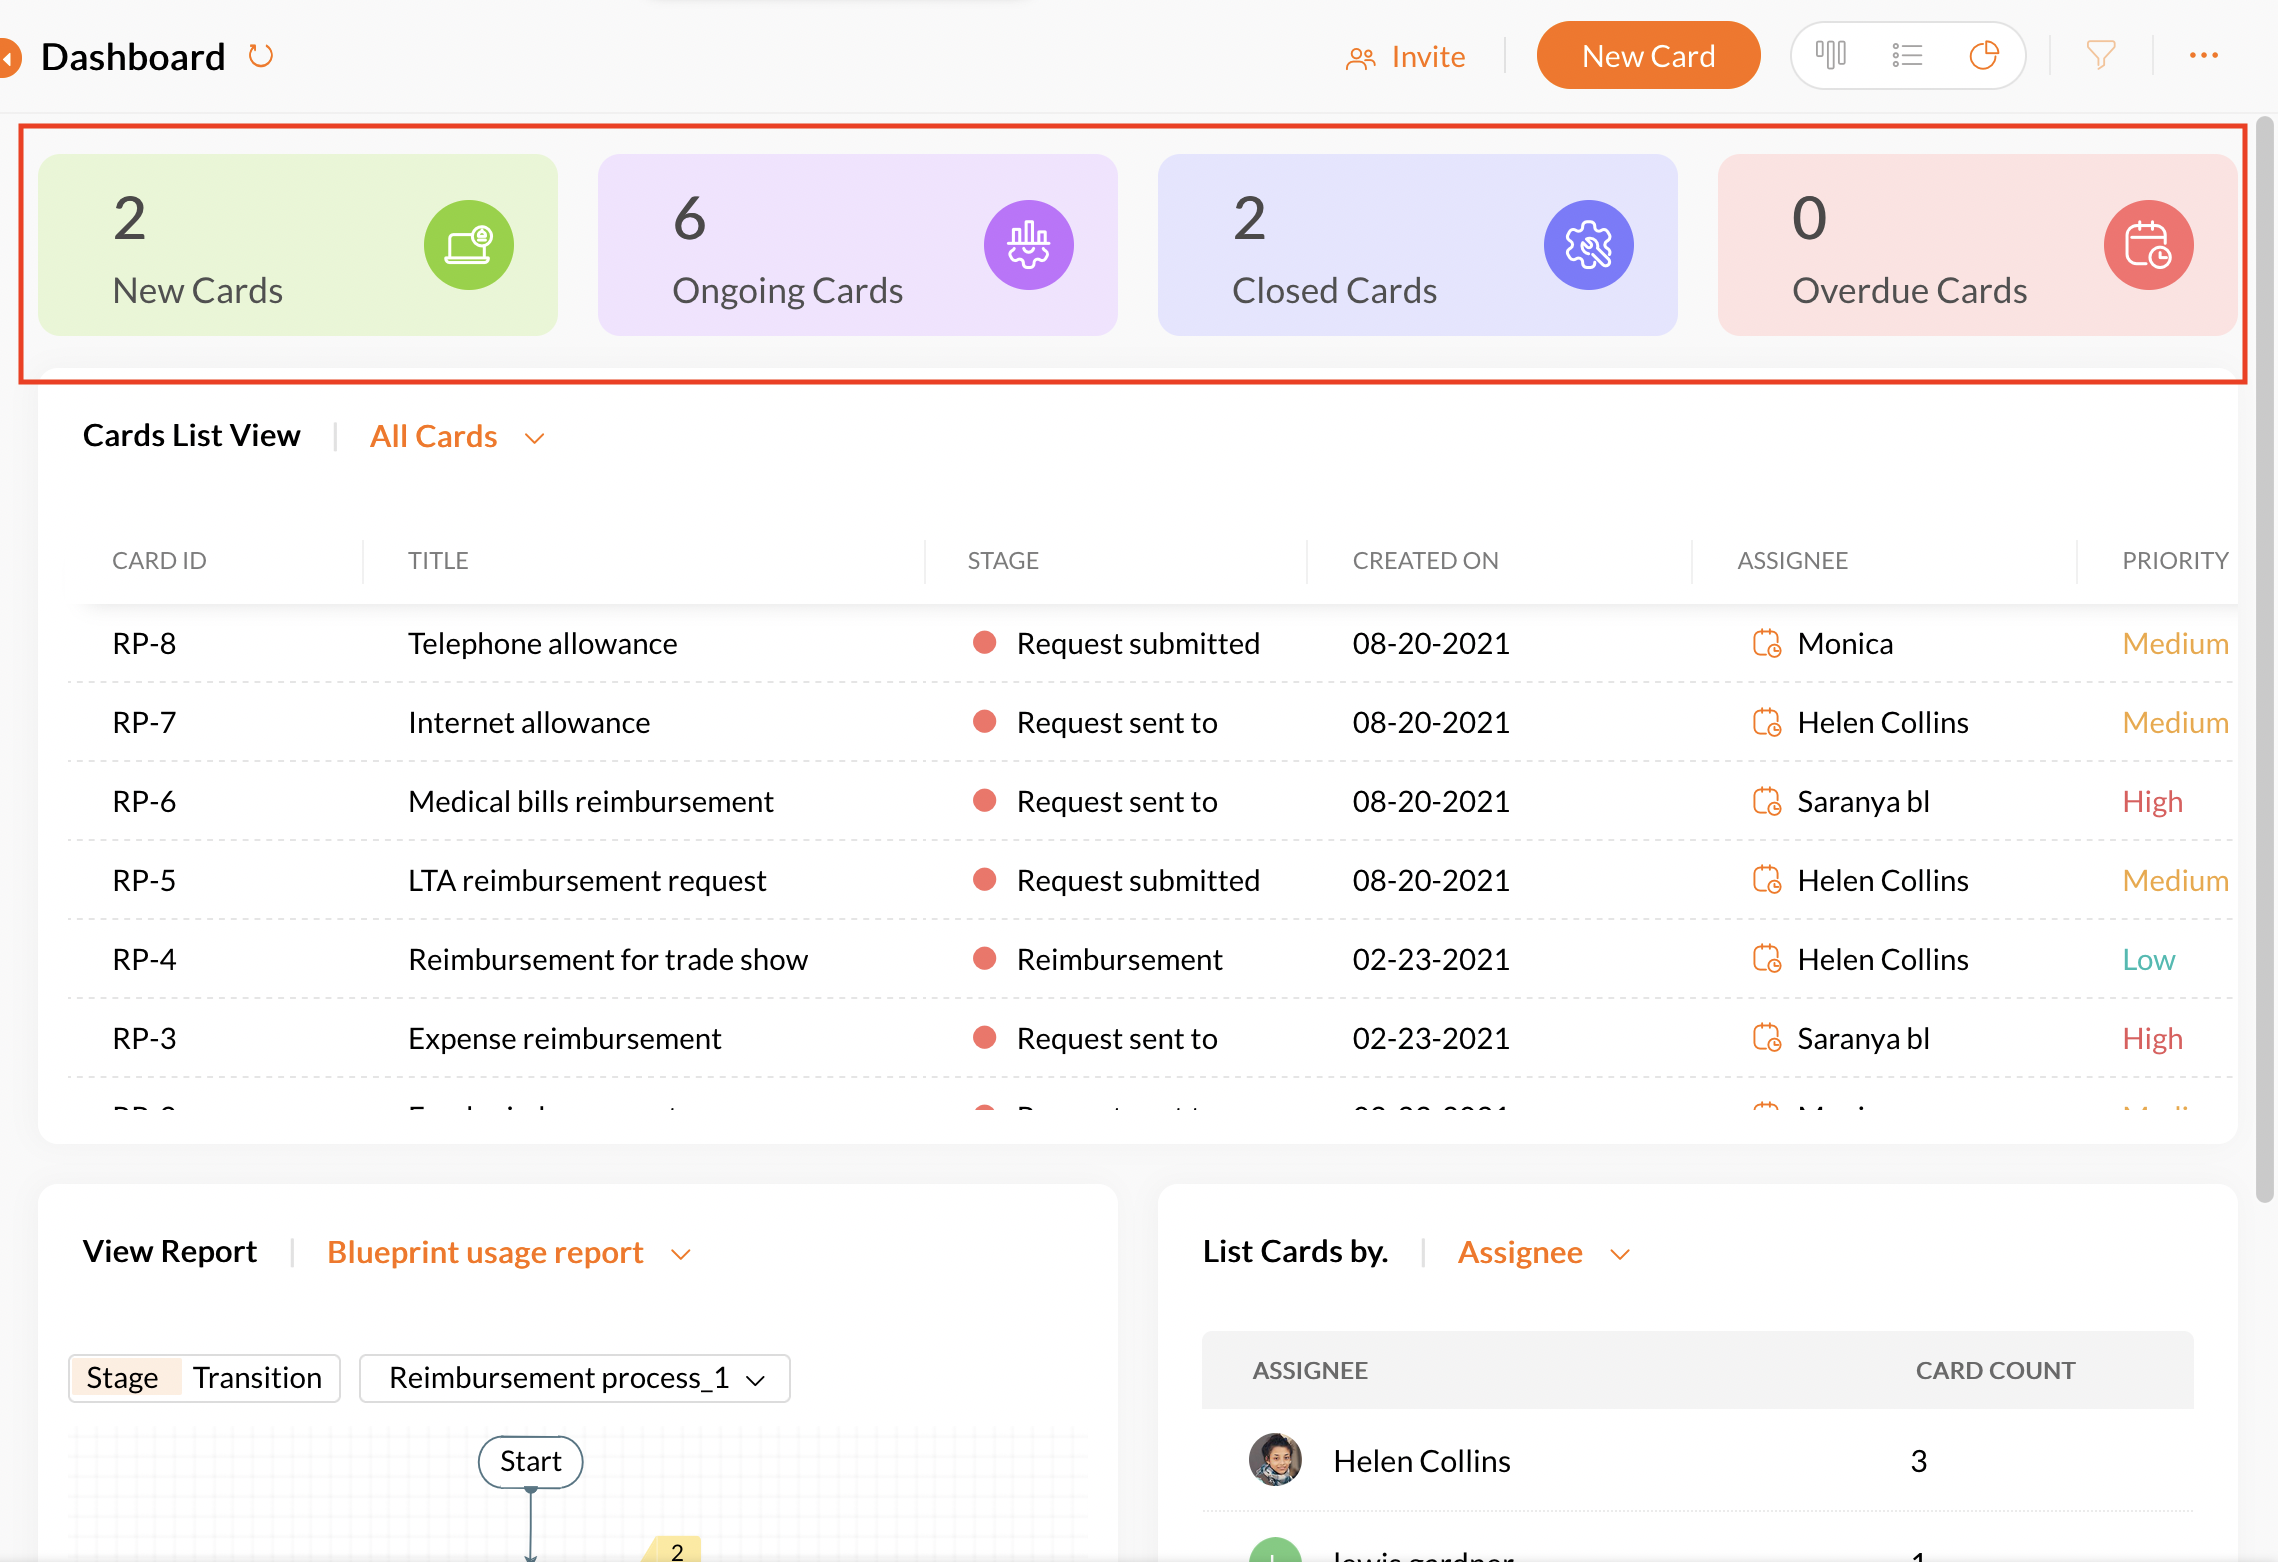2278x1562 pixels.
Task: Select the Stage toggle option
Action: [x=123, y=1378]
